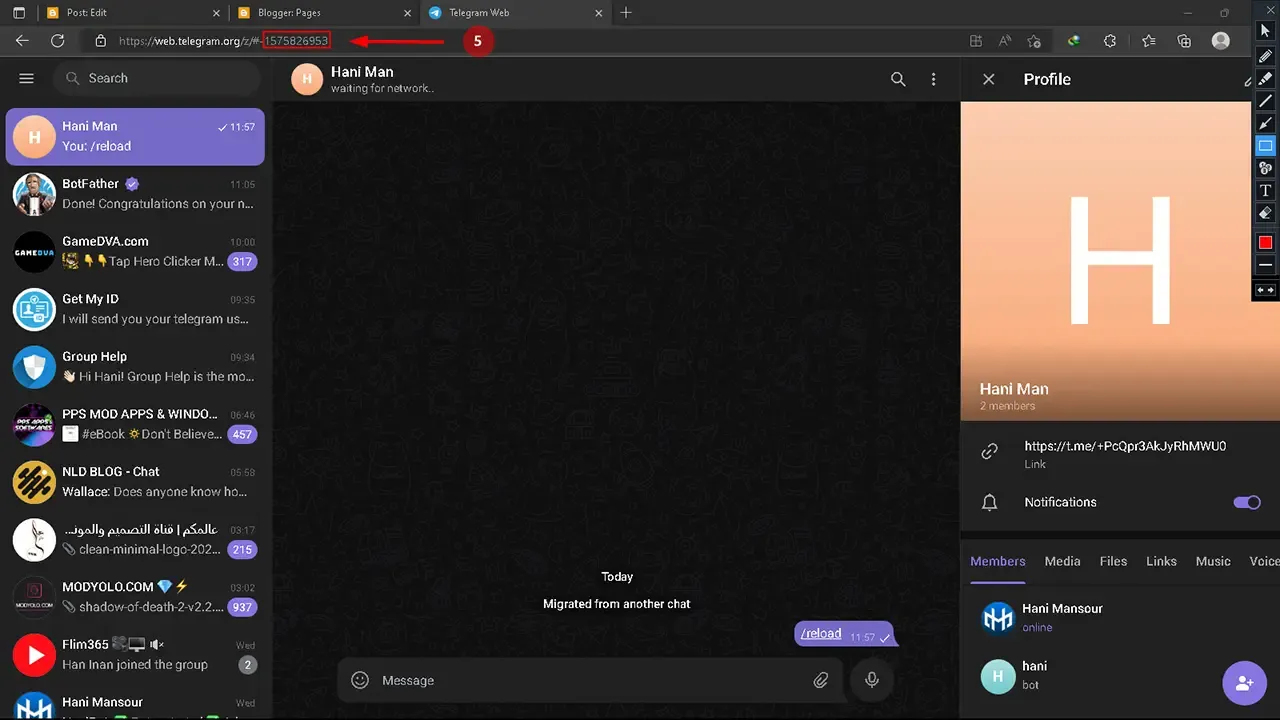Screen dimensions: 1280x720
Task: Open the three-dot chat options menu
Action: (934, 79)
